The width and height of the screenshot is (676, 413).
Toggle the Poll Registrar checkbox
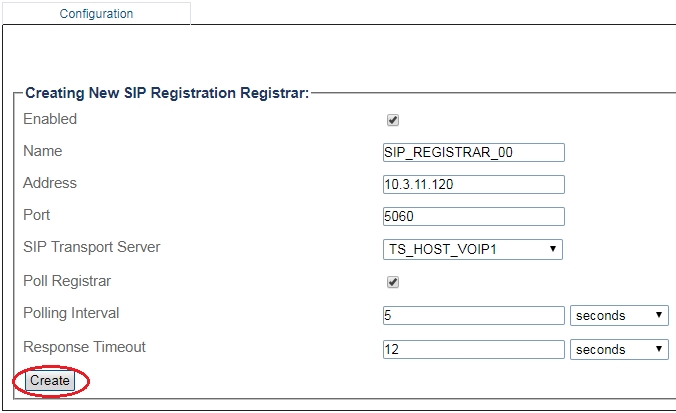(393, 282)
